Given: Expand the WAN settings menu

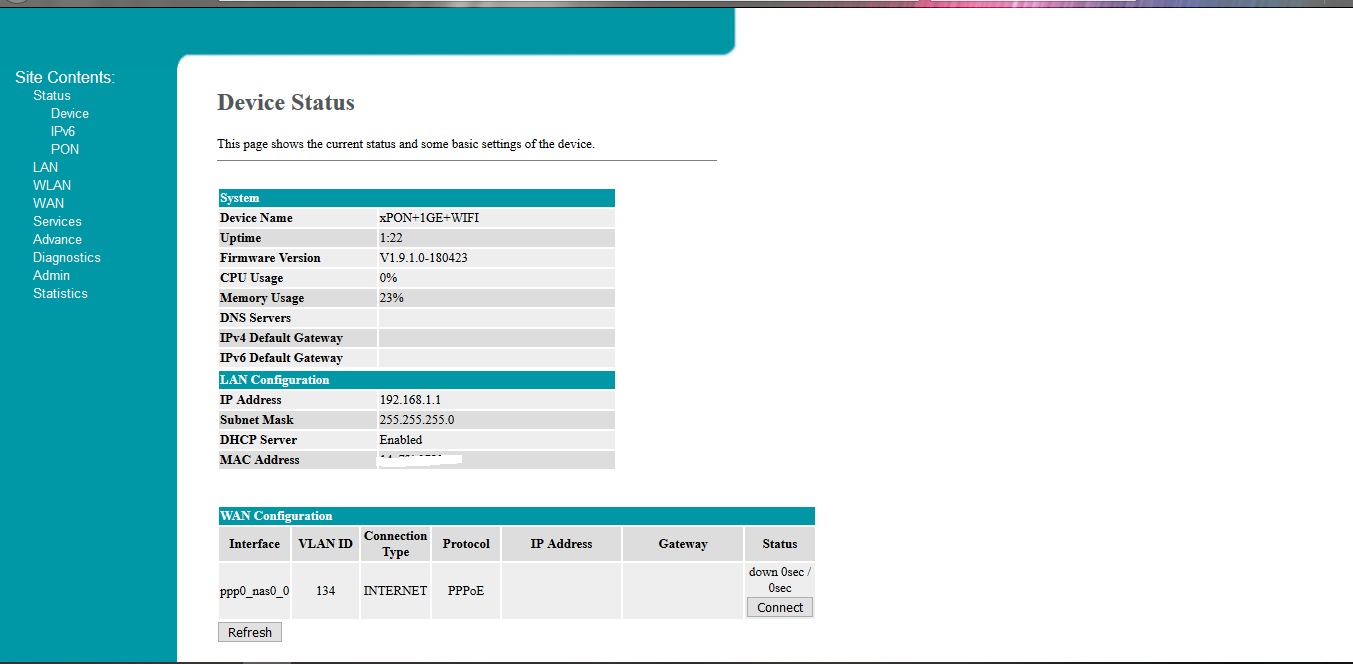Looking at the screenshot, I should coord(48,204).
